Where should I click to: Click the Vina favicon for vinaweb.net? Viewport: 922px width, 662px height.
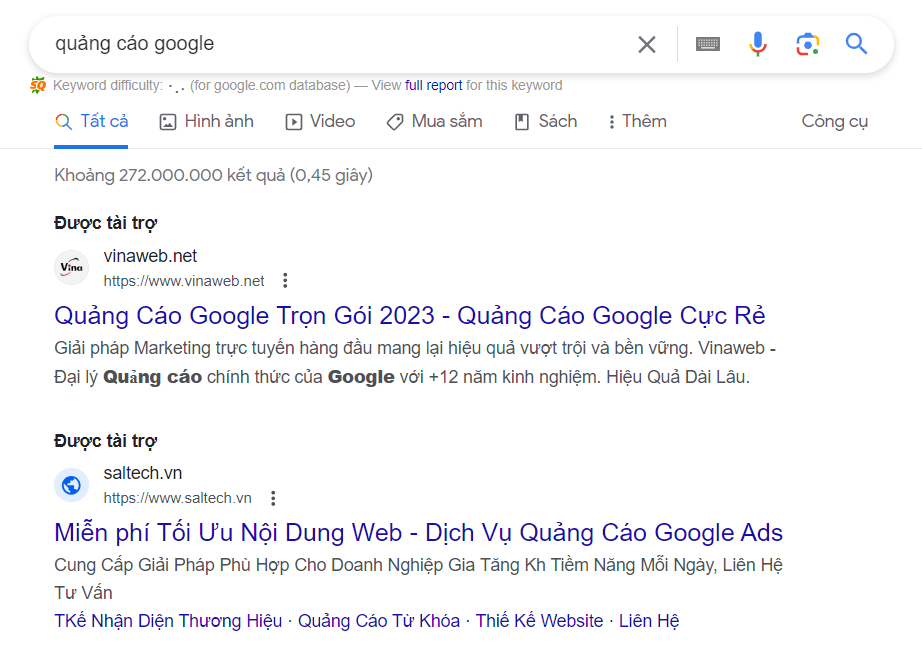point(72,267)
